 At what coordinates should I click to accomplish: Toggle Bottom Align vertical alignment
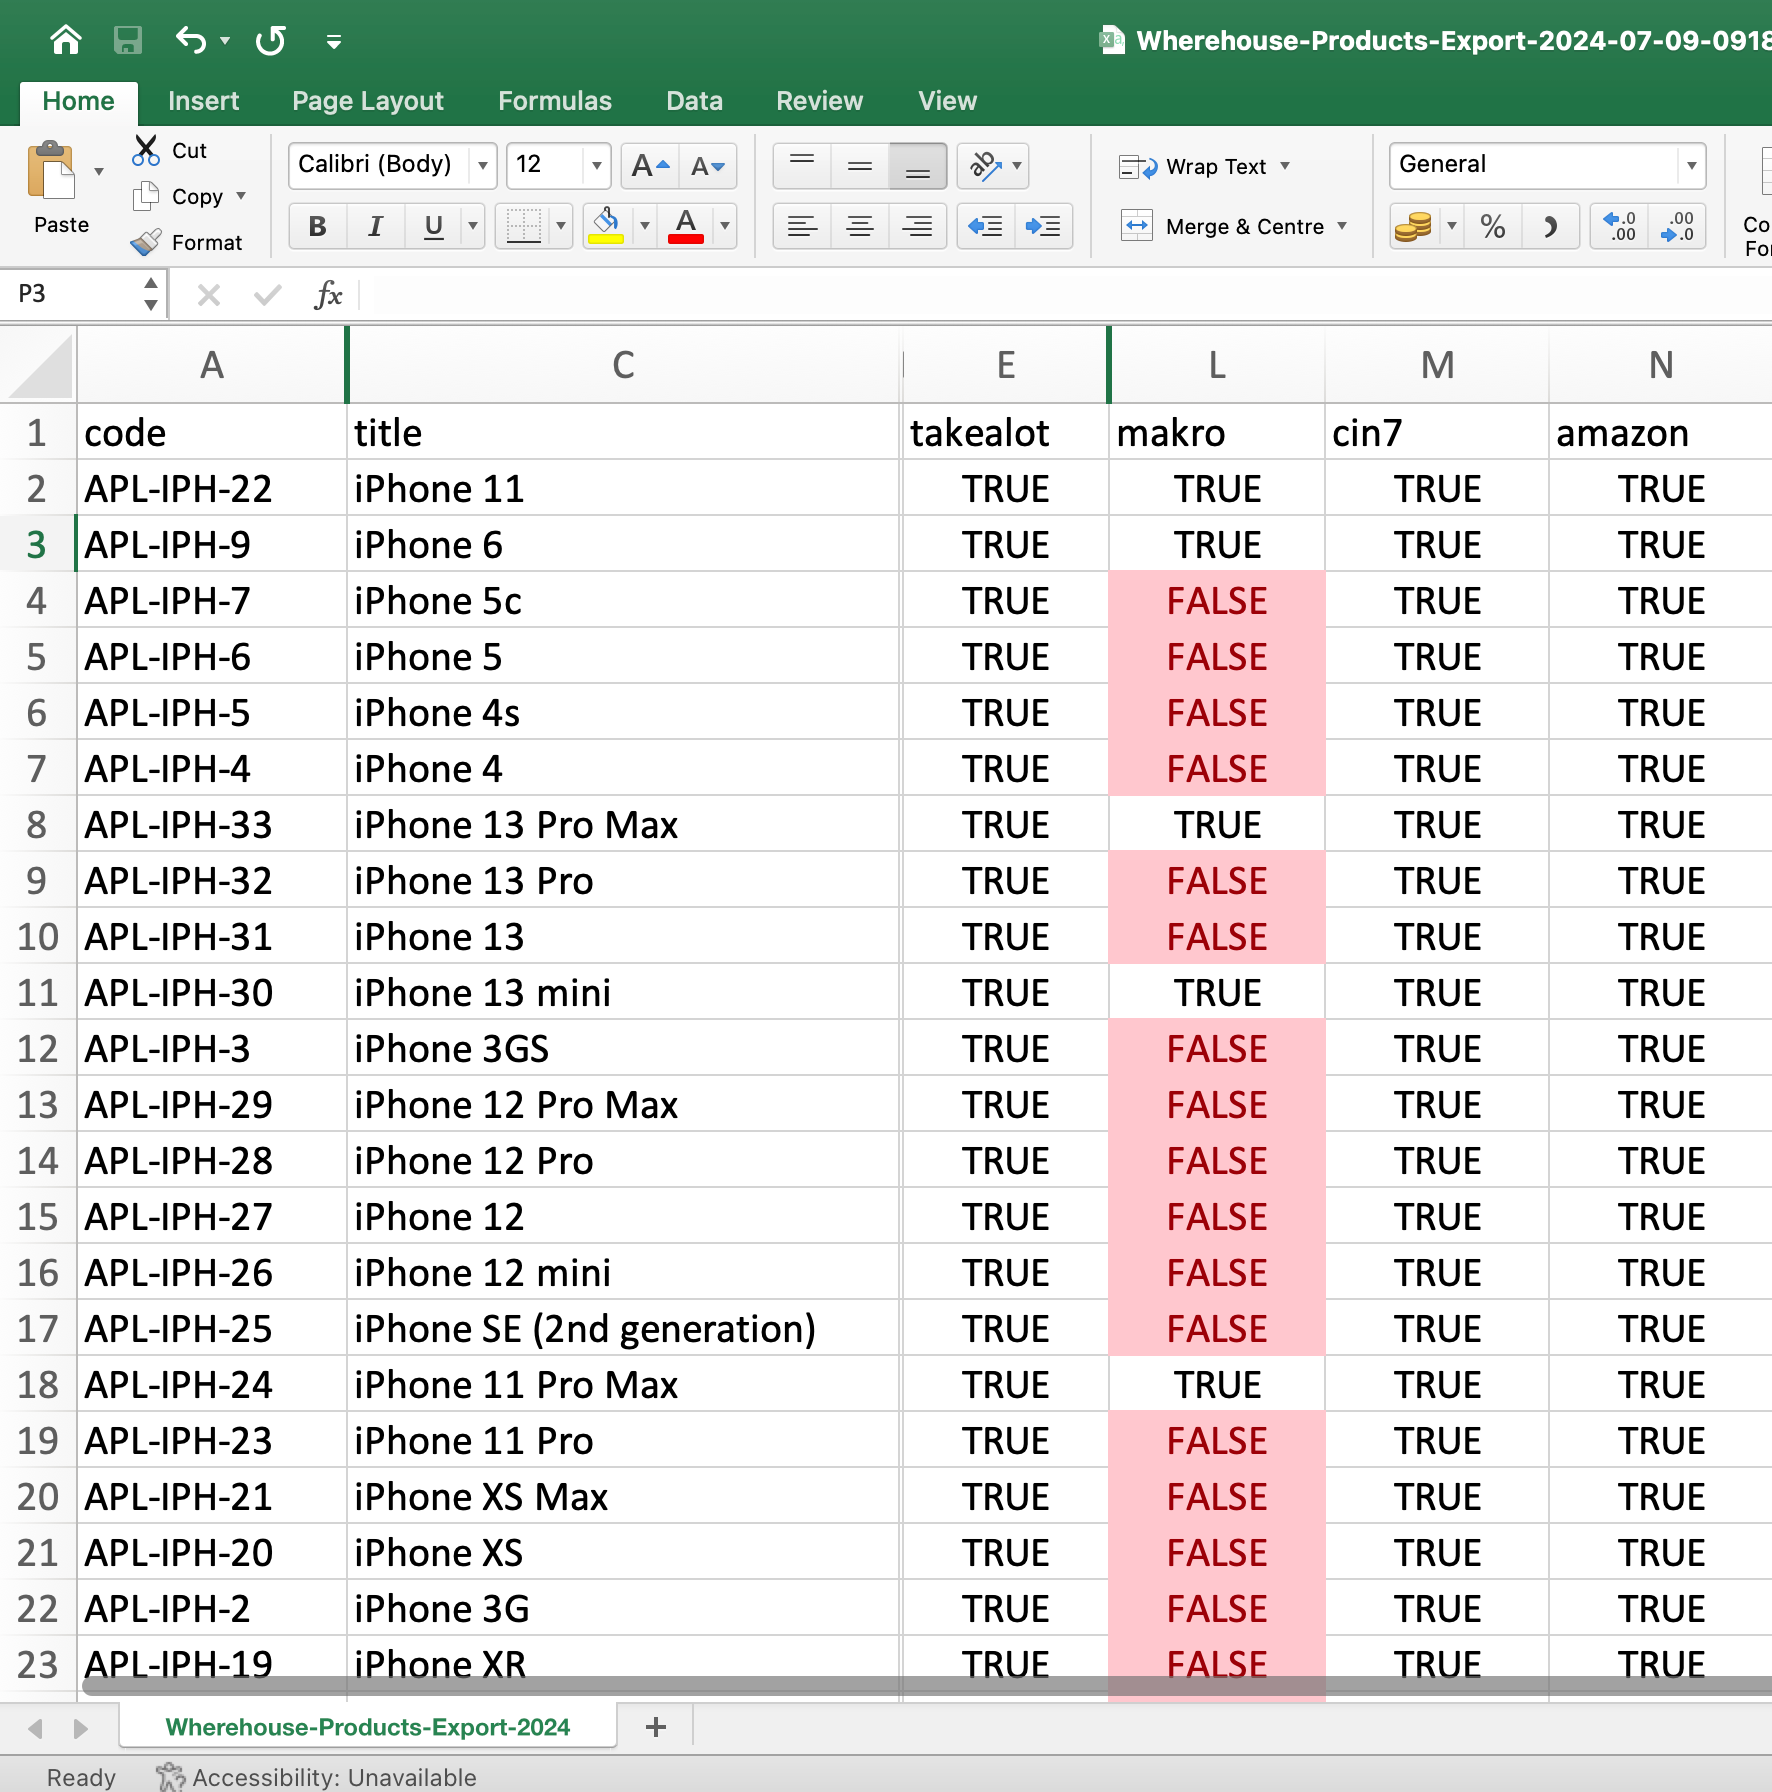coord(918,166)
